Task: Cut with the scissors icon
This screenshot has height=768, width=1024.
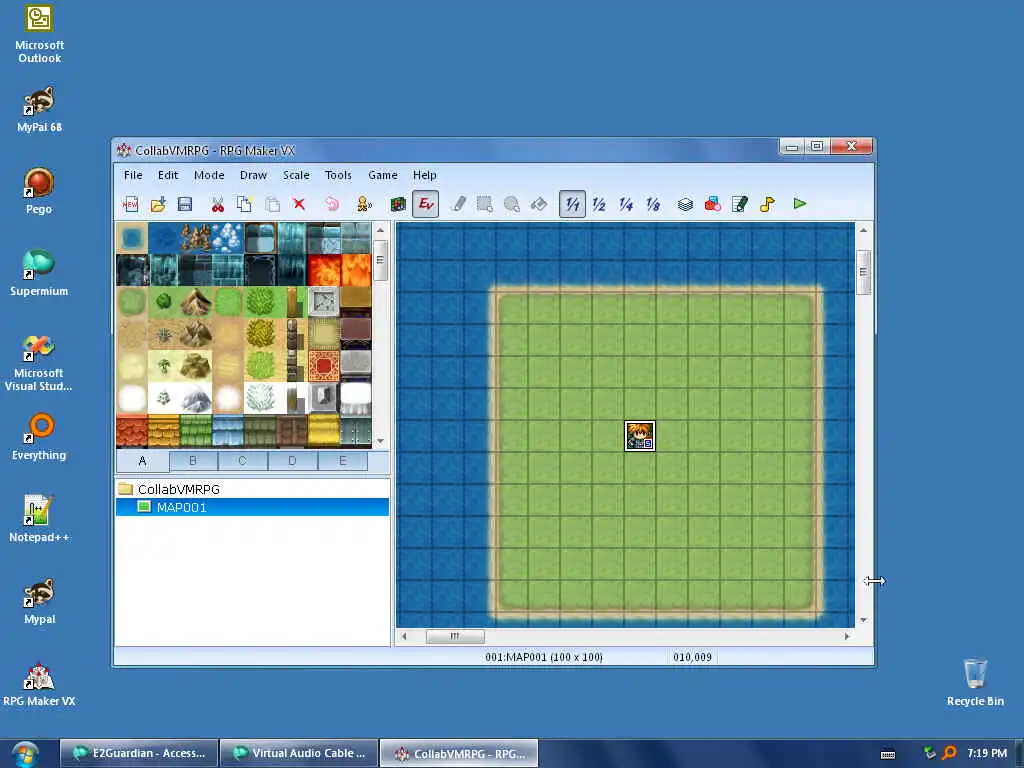Action: click(217, 204)
